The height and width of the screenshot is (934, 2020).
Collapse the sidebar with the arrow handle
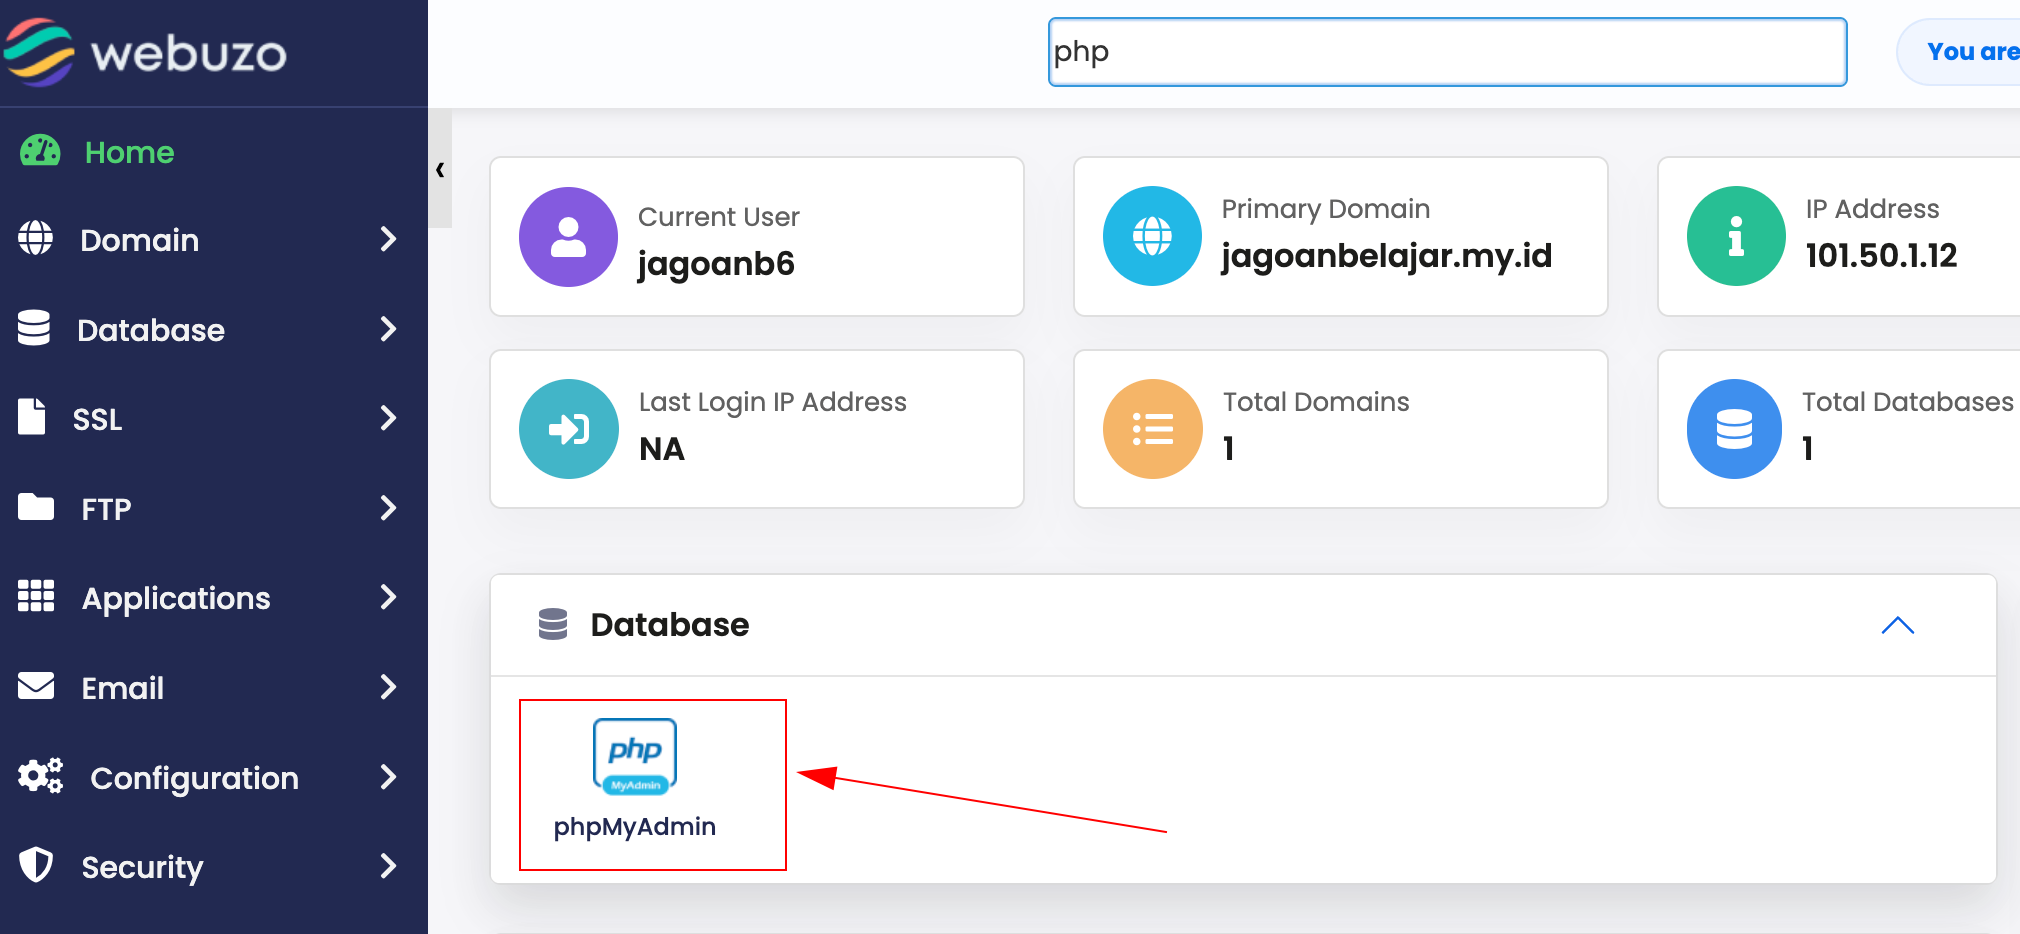click(x=440, y=170)
